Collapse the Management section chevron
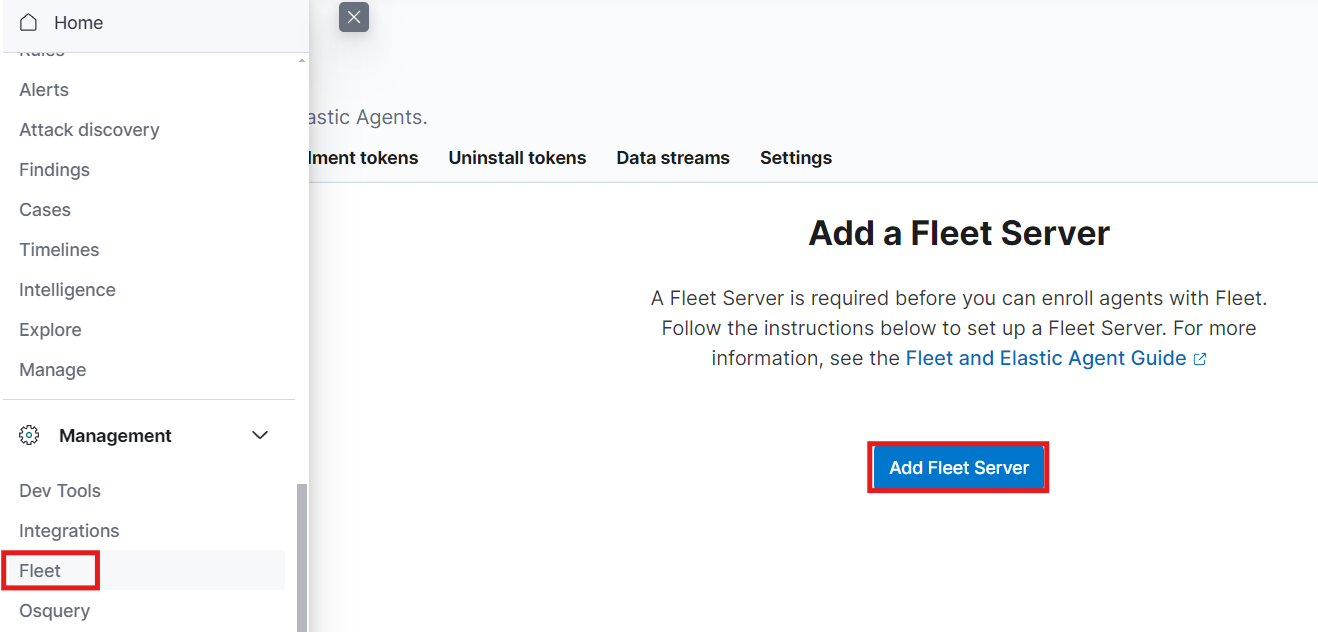This screenshot has width=1318, height=632. point(260,435)
